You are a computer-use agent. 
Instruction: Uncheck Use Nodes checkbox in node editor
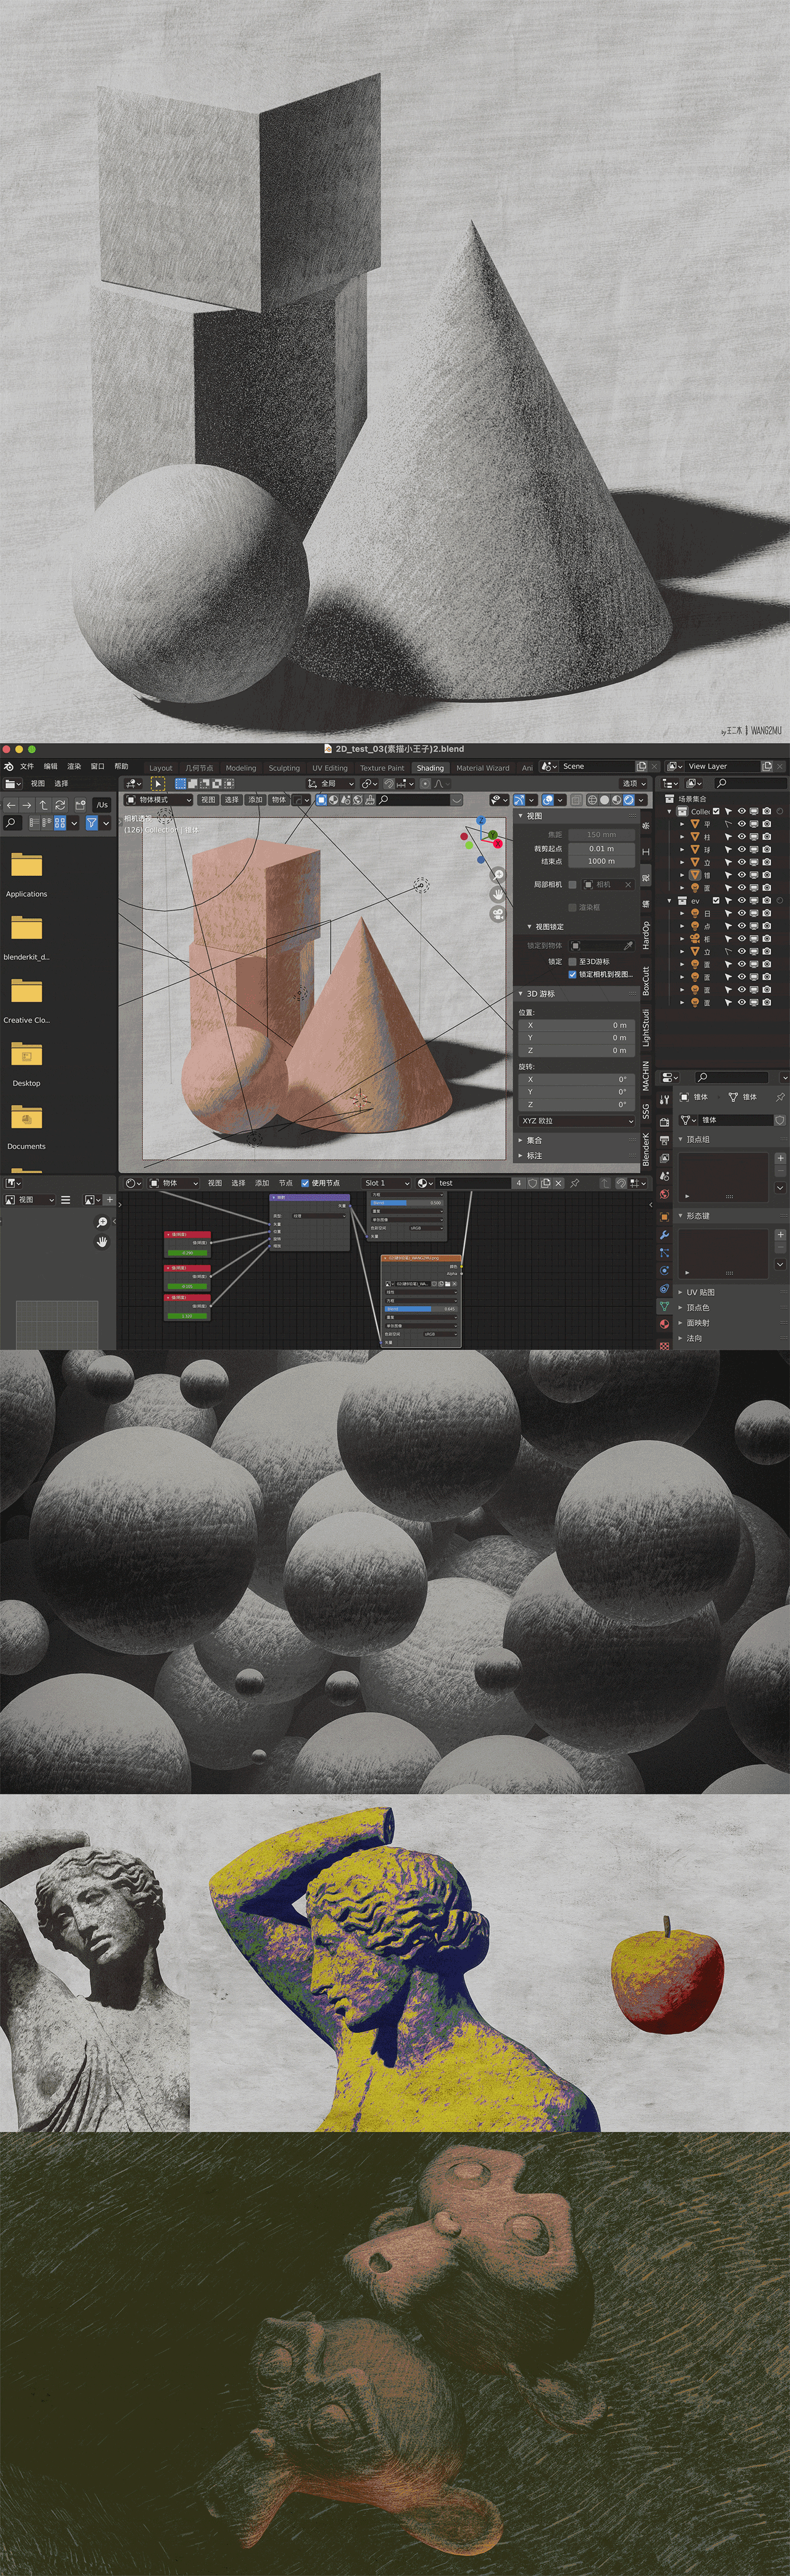[305, 1183]
